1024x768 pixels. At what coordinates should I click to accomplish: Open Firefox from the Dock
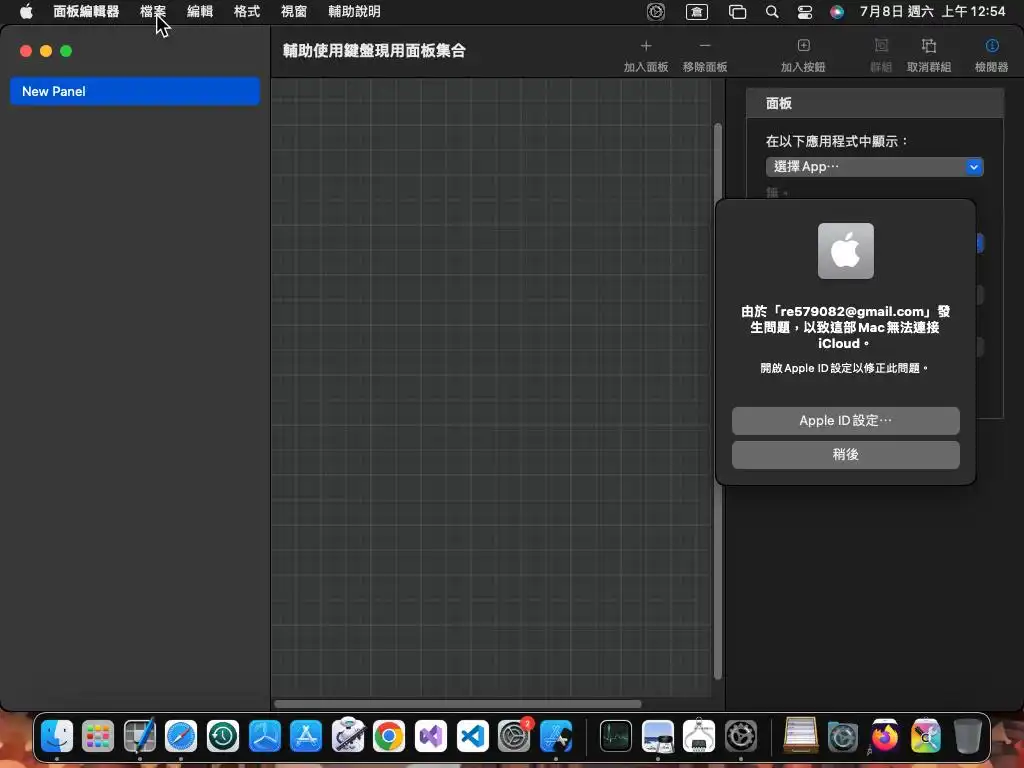[884, 736]
